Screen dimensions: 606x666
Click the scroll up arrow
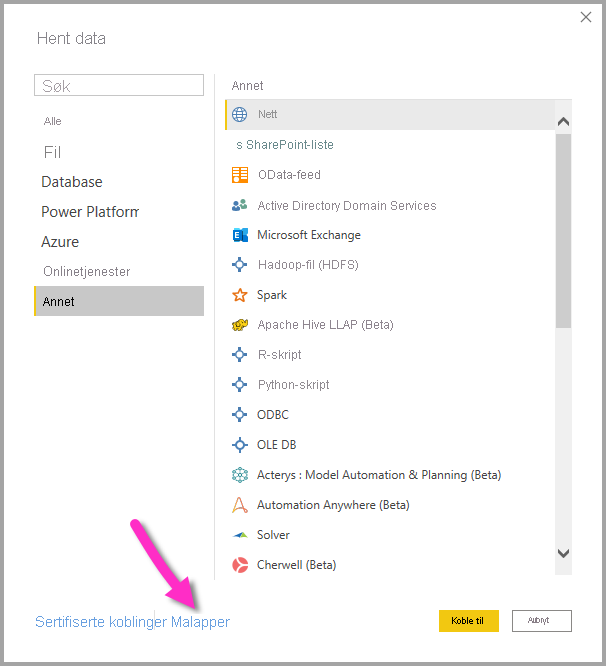564,122
